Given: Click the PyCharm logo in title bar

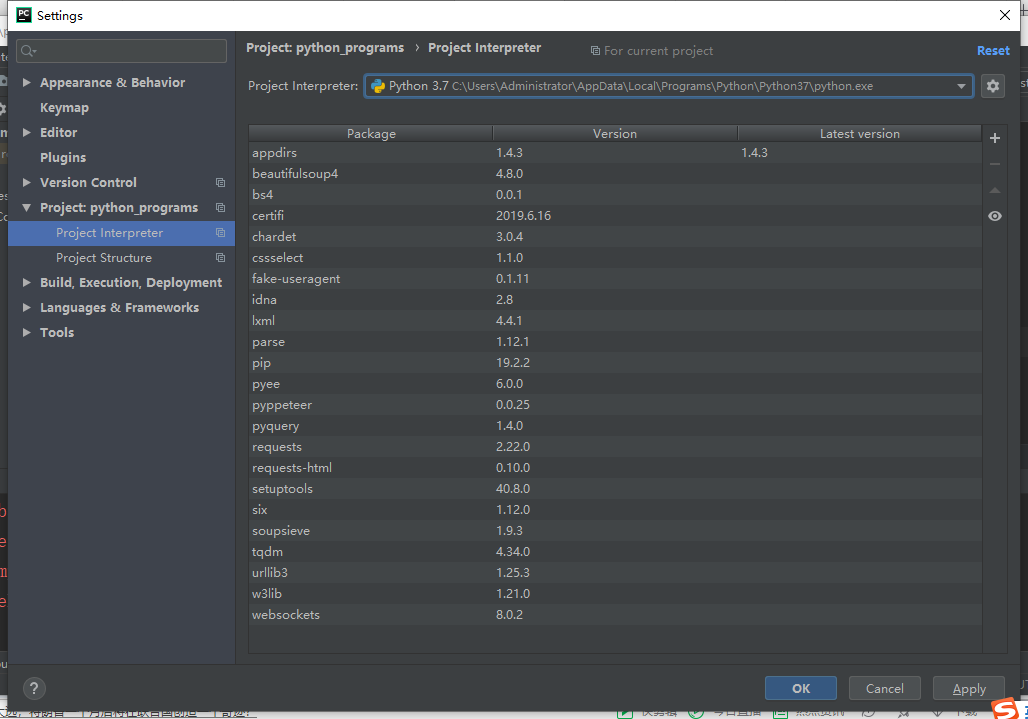Looking at the screenshot, I should 24,15.
